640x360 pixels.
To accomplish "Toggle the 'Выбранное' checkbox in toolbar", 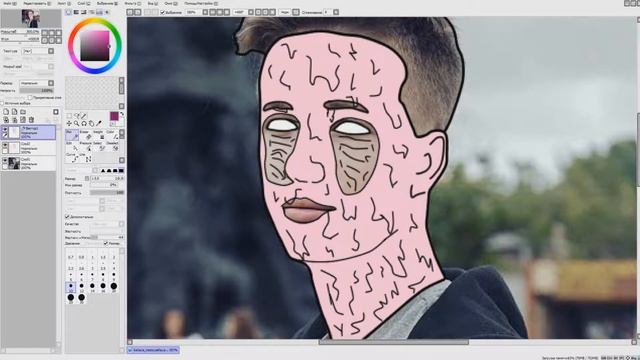I will point(162,13).
